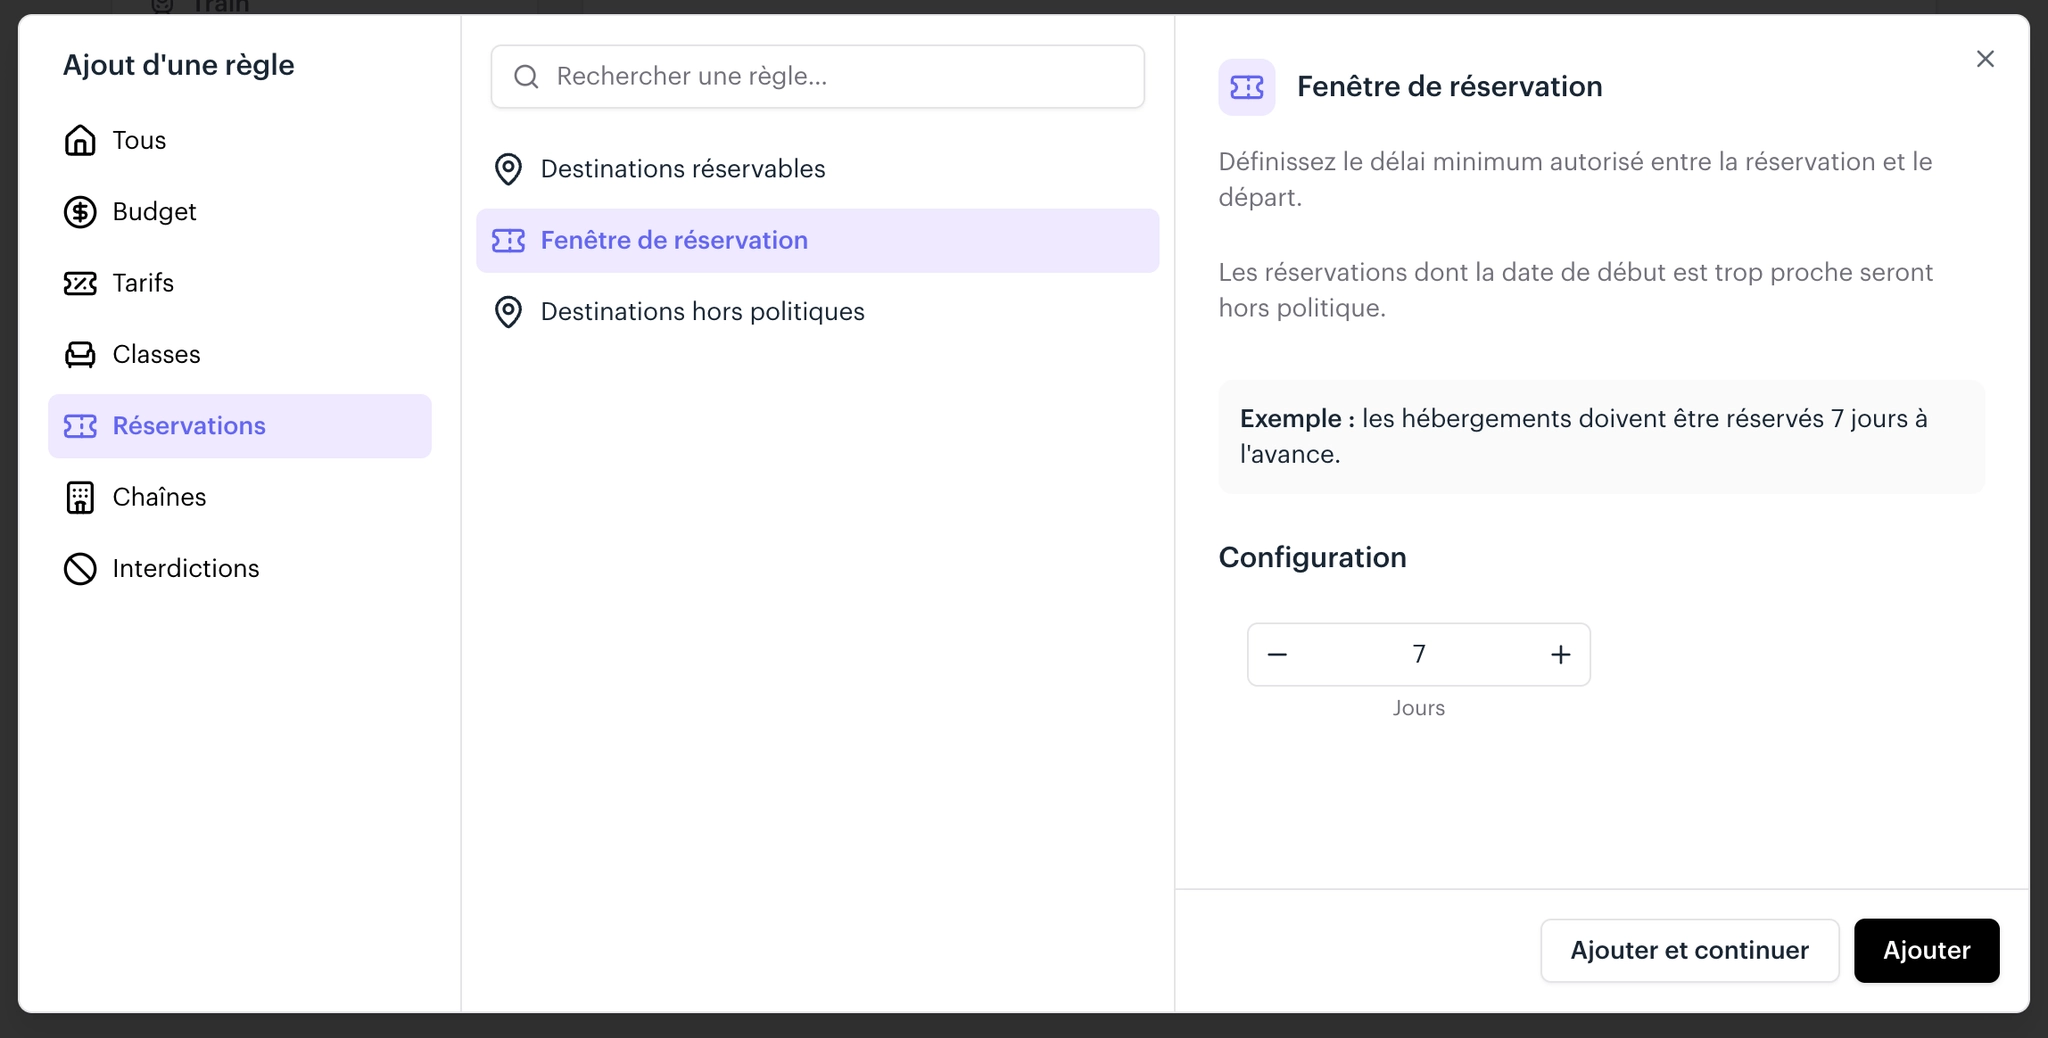Select the Fenêtre de réservation rule label

pyautogui.click(x=674, y=241)
